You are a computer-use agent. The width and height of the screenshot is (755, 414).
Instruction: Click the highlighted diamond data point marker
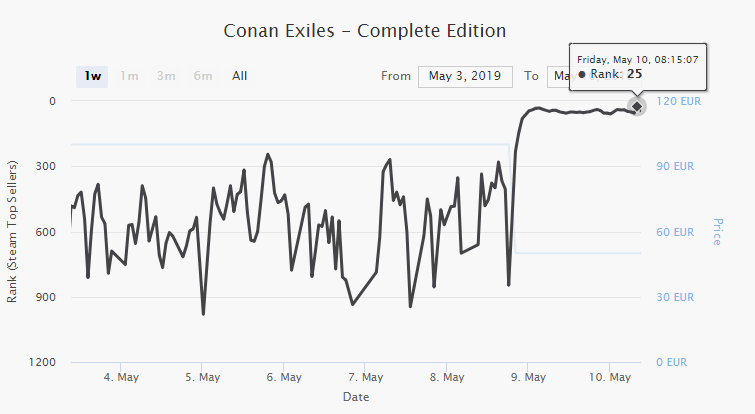(x=636, y=106)
